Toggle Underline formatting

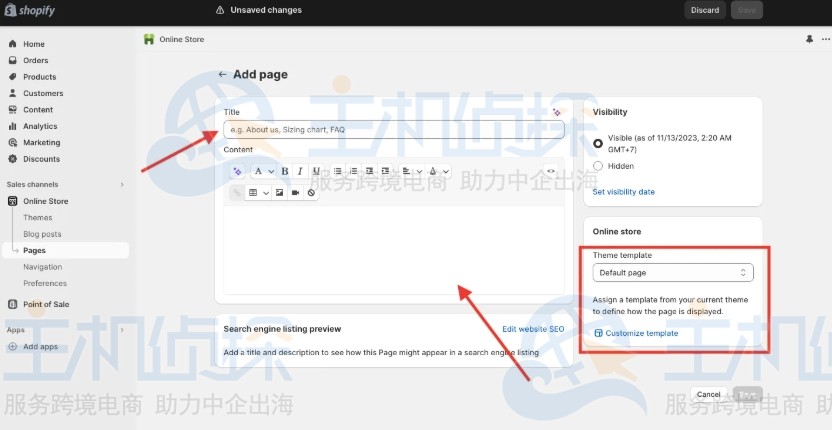(x=316, y=171)
